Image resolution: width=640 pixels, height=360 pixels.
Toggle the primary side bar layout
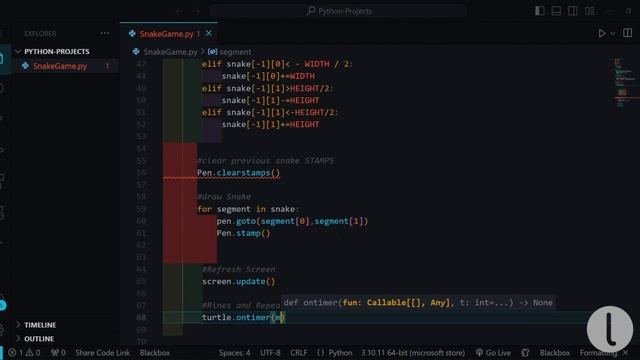pyautogui.click(x=540, y=11)
